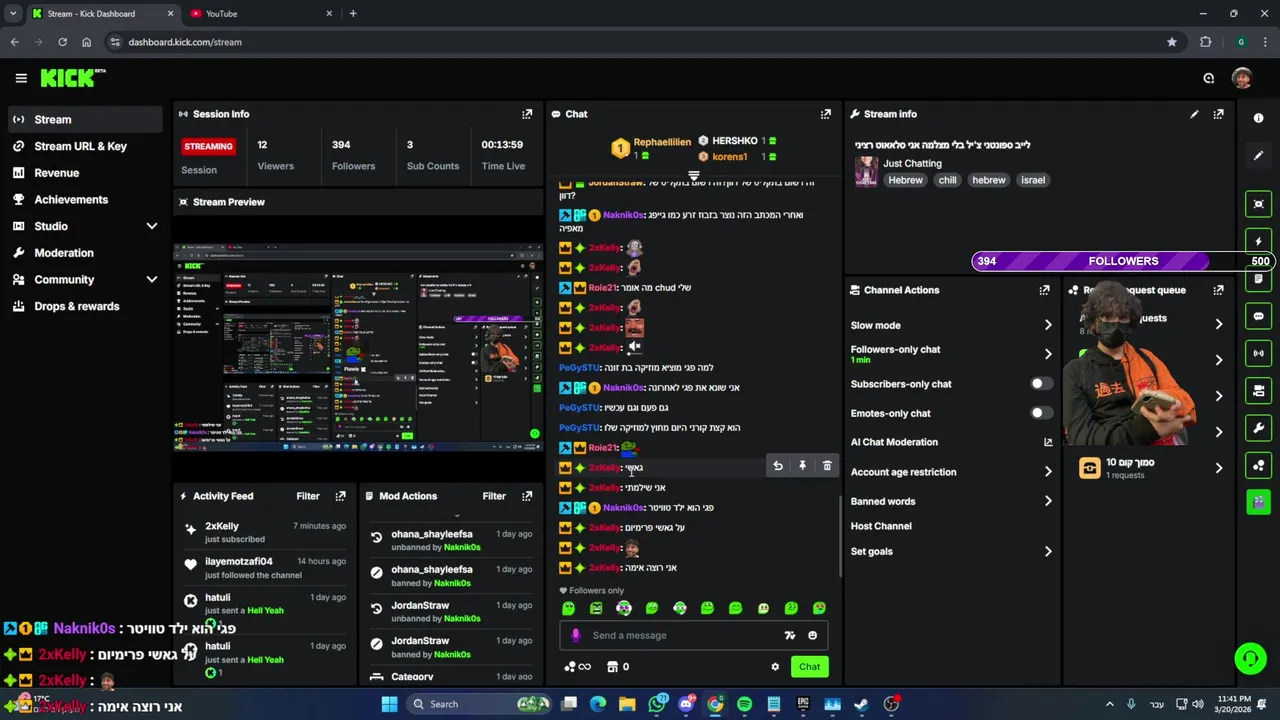The image size is (1280, 720).
Task: Open Banned words settings chevron
Action: (1048, 501)
